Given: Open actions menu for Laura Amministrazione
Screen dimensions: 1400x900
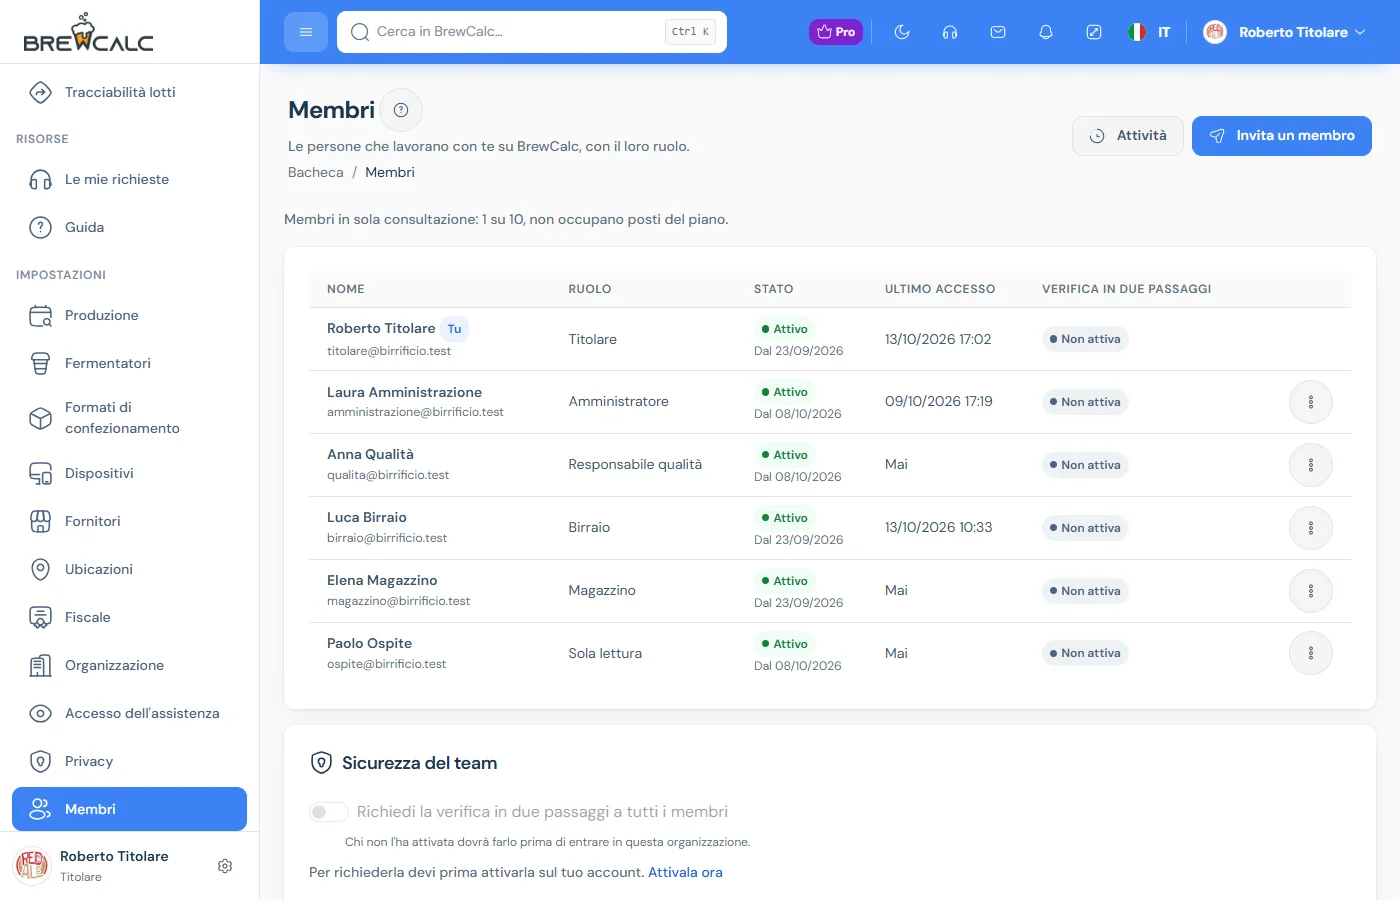Looking at the screenshot, I should tap(1311, 402).
